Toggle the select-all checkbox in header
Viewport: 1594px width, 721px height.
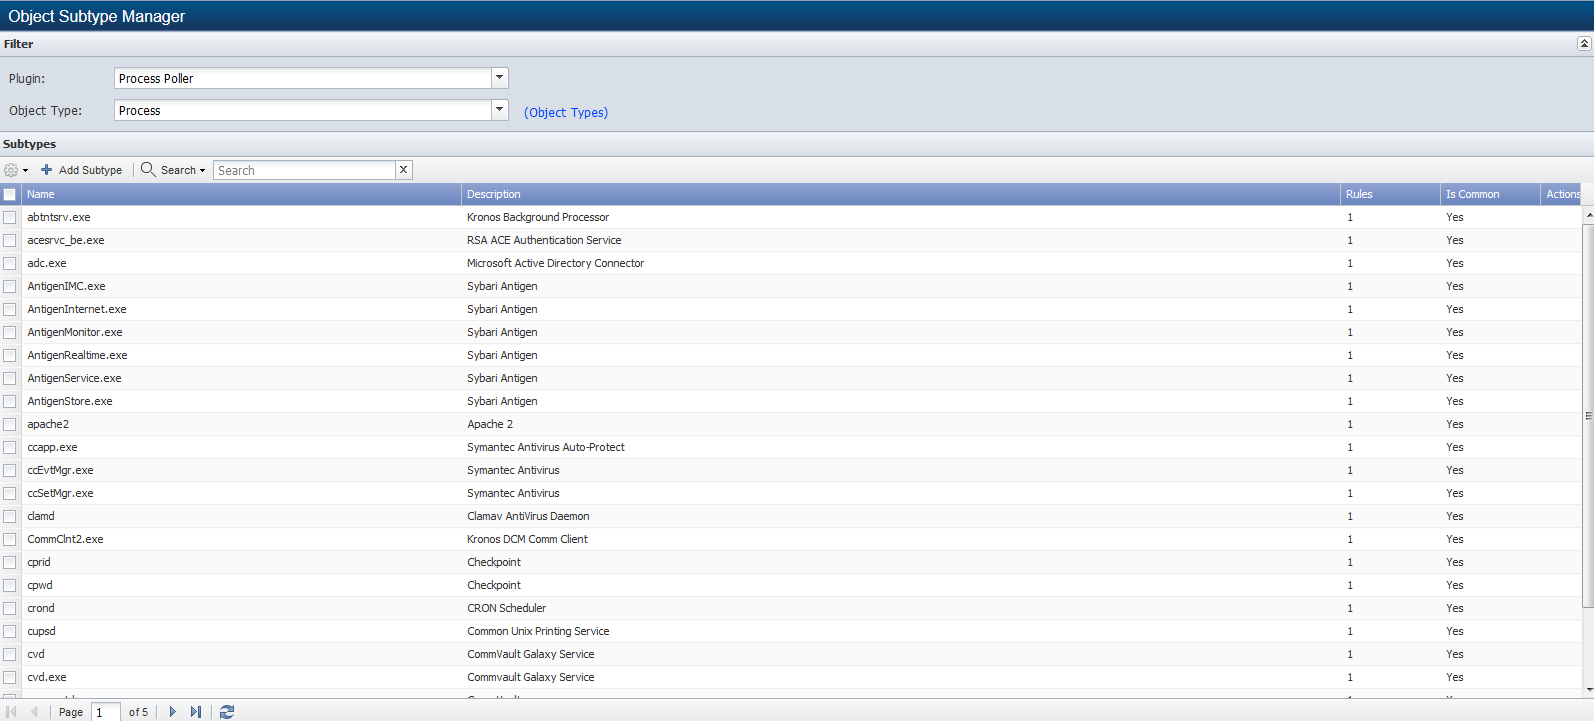[x=9, y=195]
